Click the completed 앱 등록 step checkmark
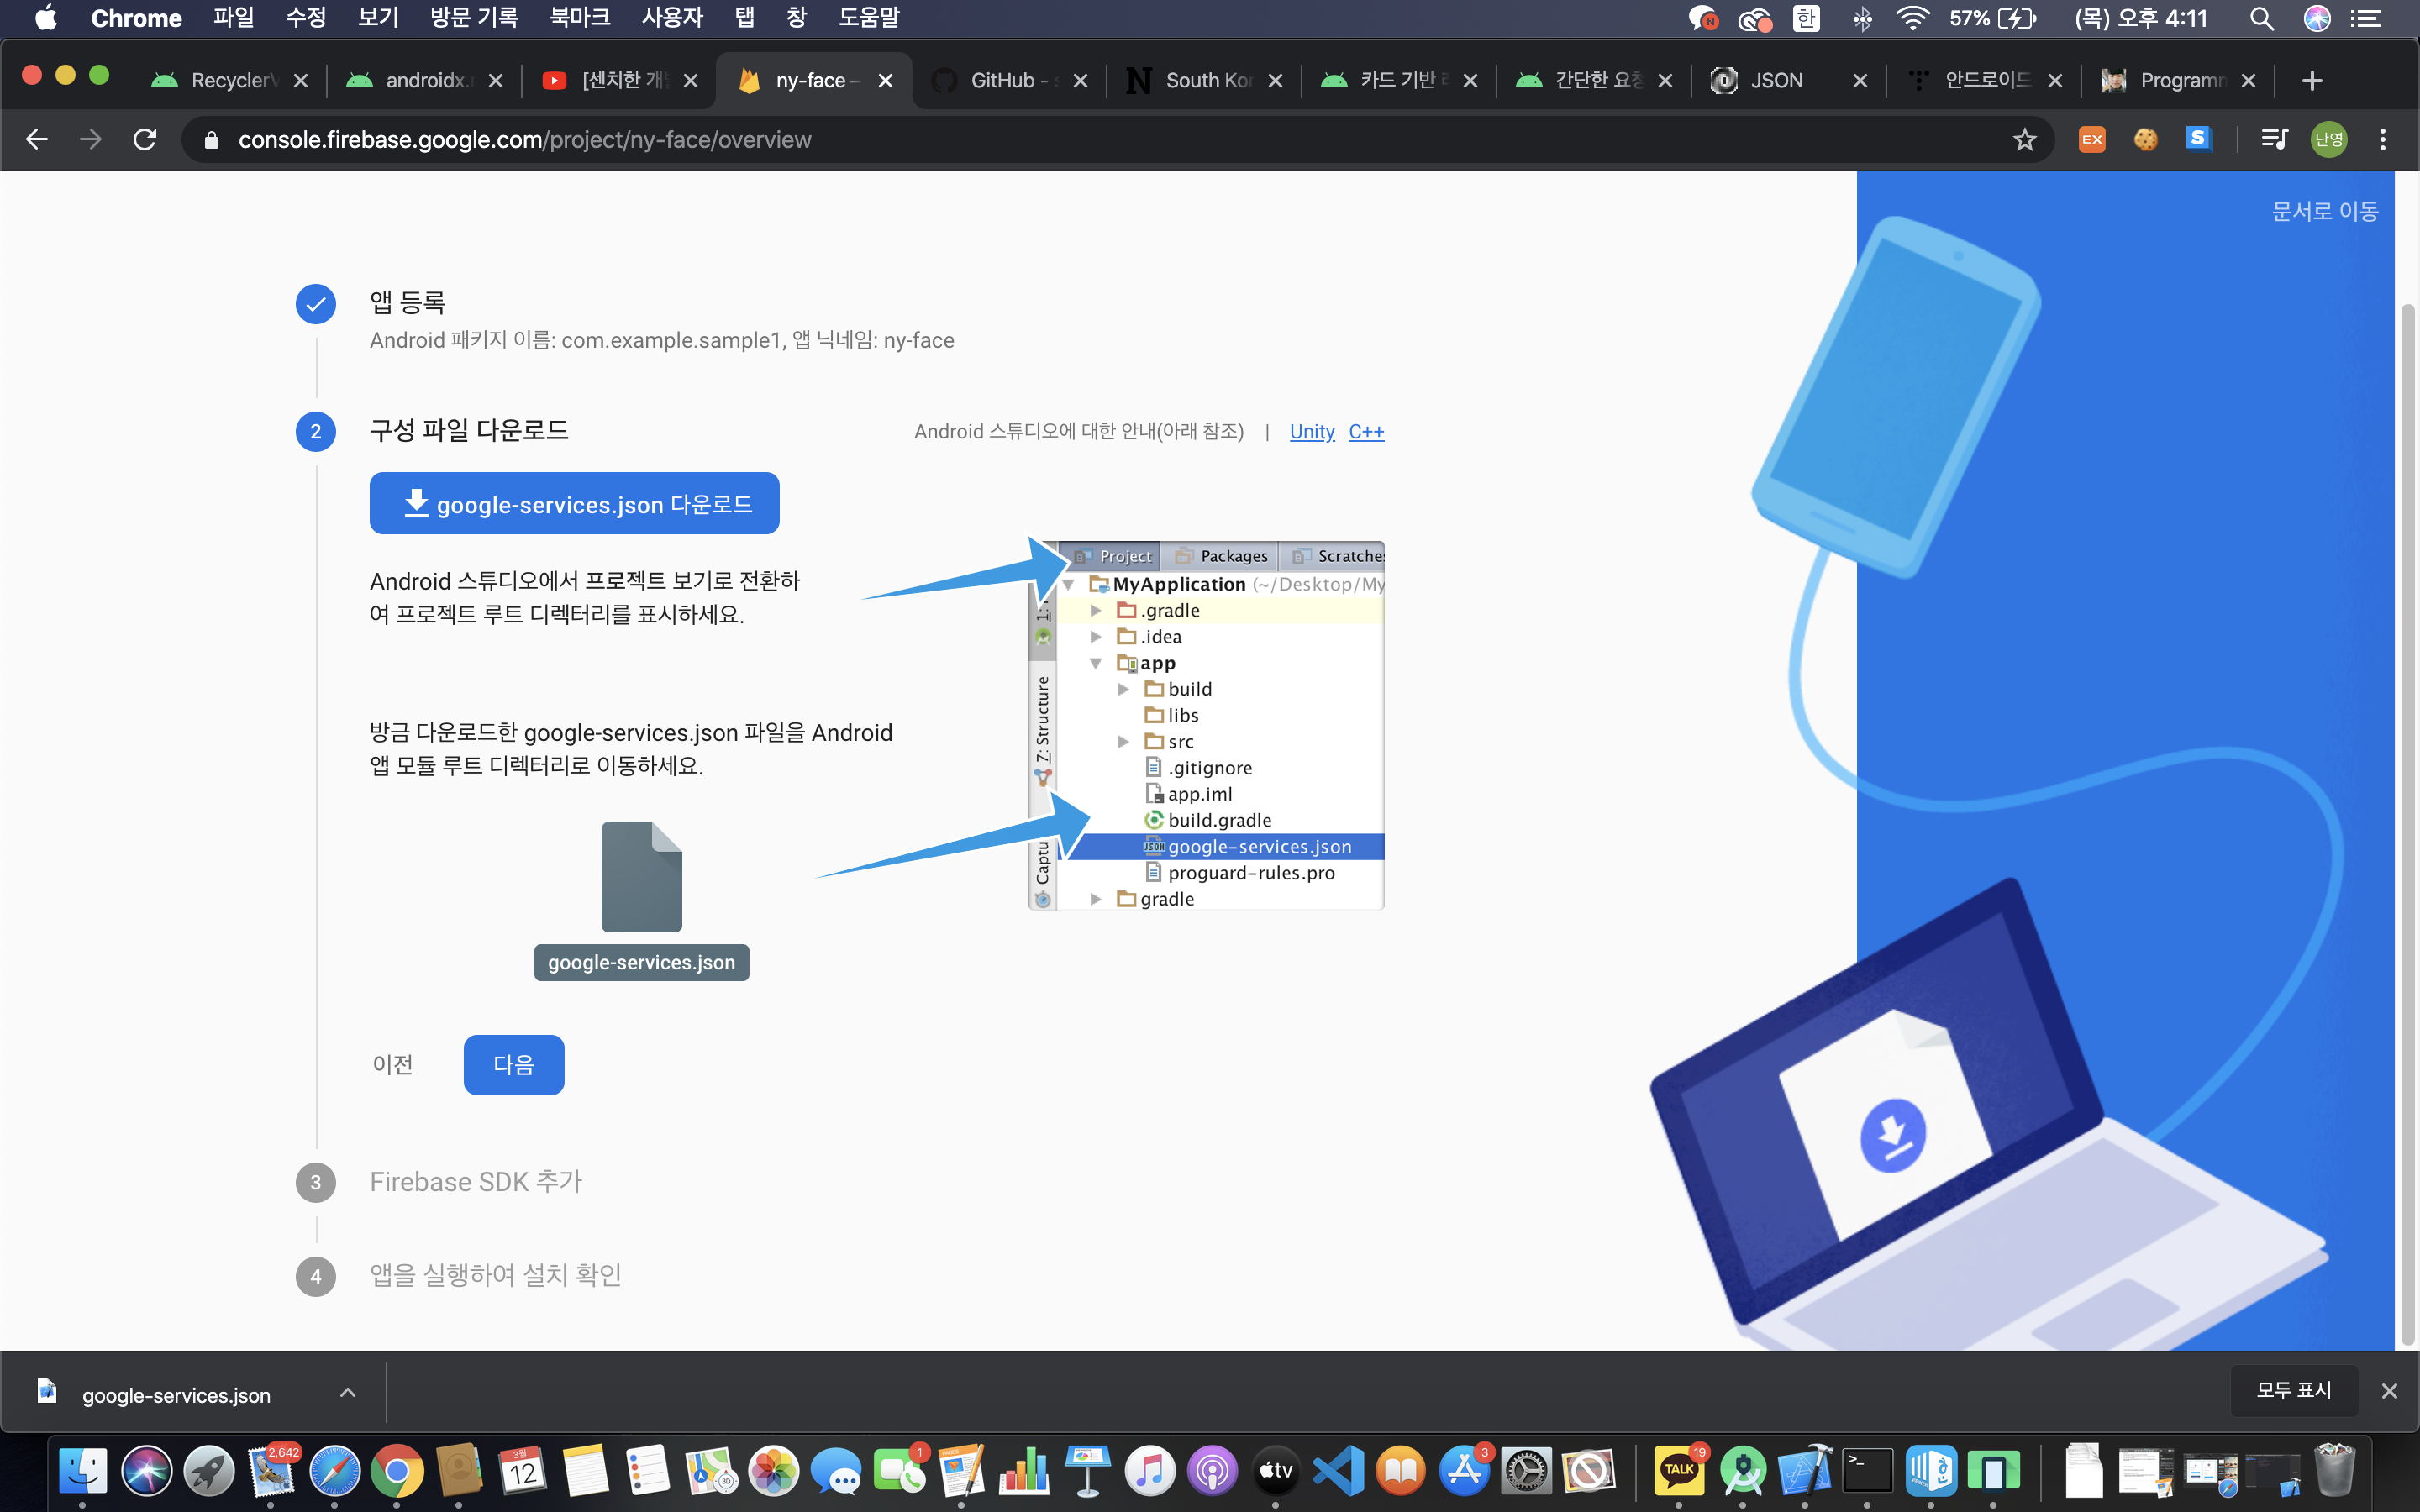This screenshot has height=1512, width=2420. pyautogui.click(x=315, y=304)
